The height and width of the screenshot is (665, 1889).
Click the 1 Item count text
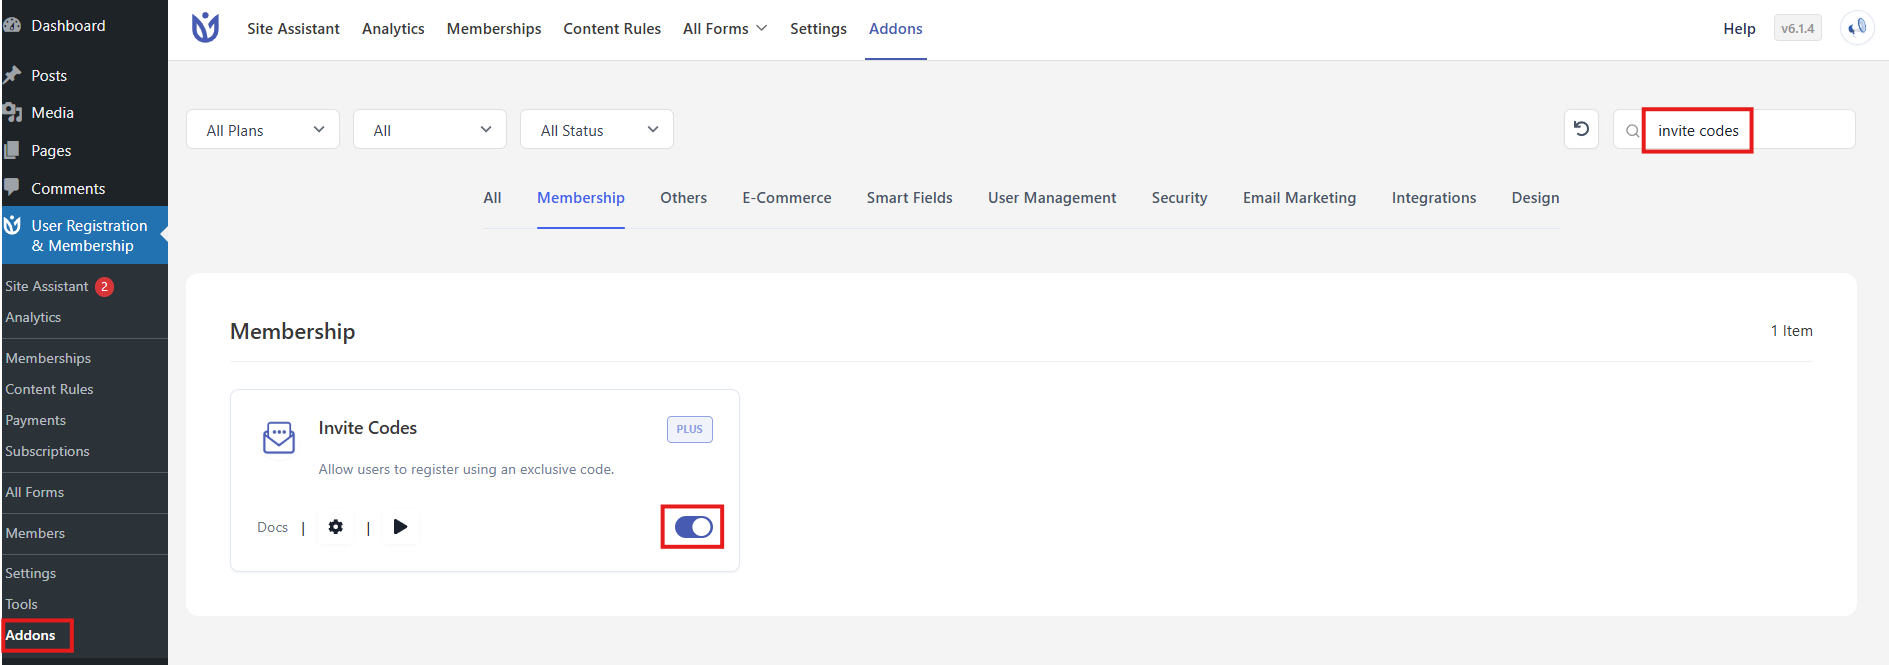click(1791, 331)
